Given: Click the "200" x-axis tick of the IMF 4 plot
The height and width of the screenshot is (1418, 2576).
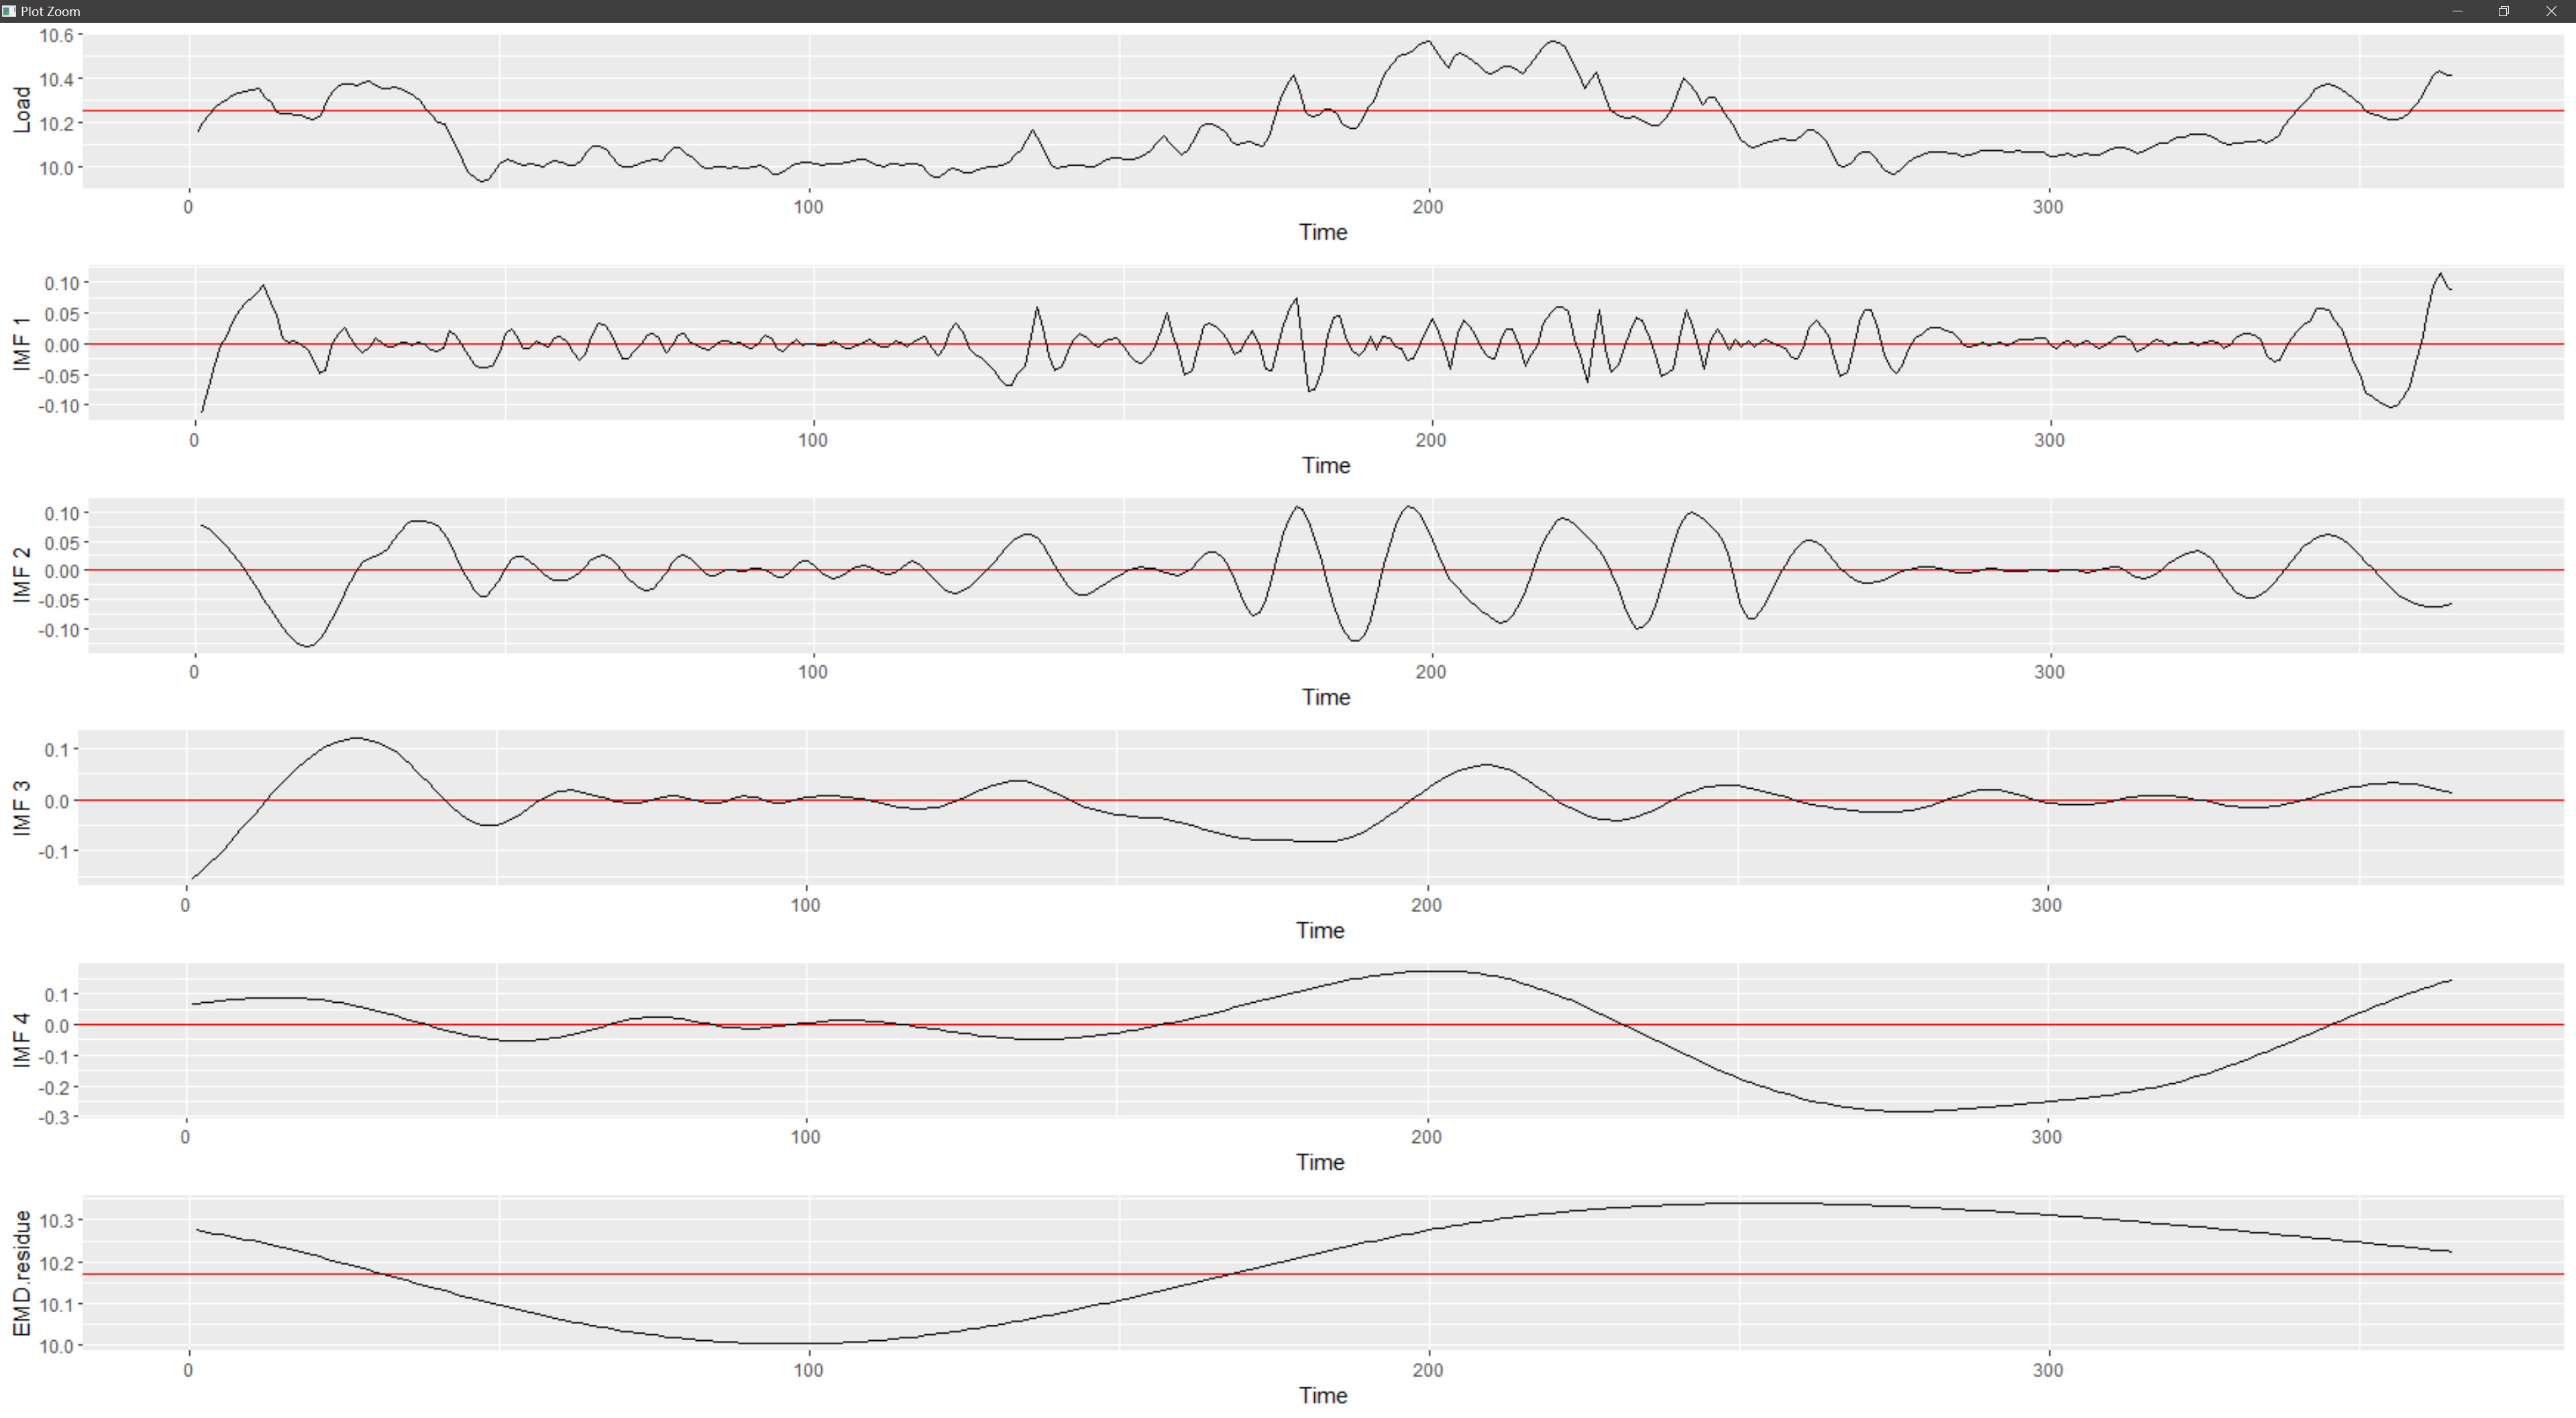Looking at the screenshot, I should (1426, 1137).
